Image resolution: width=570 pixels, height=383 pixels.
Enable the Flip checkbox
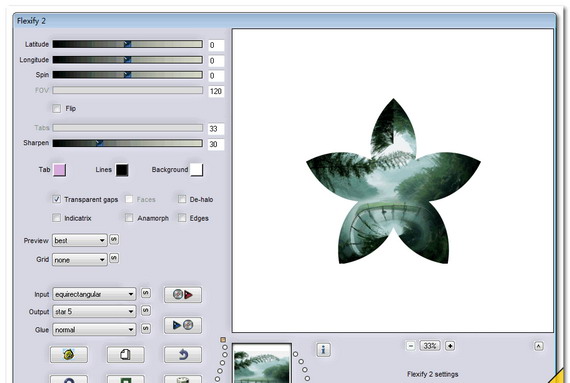point(56,108)
